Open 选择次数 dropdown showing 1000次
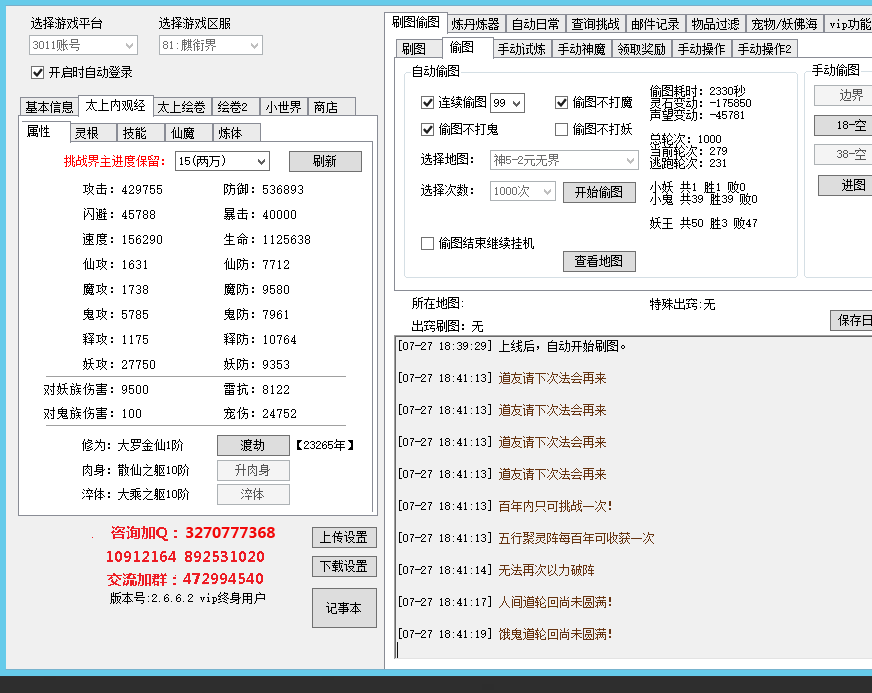 tap(522, 191)
